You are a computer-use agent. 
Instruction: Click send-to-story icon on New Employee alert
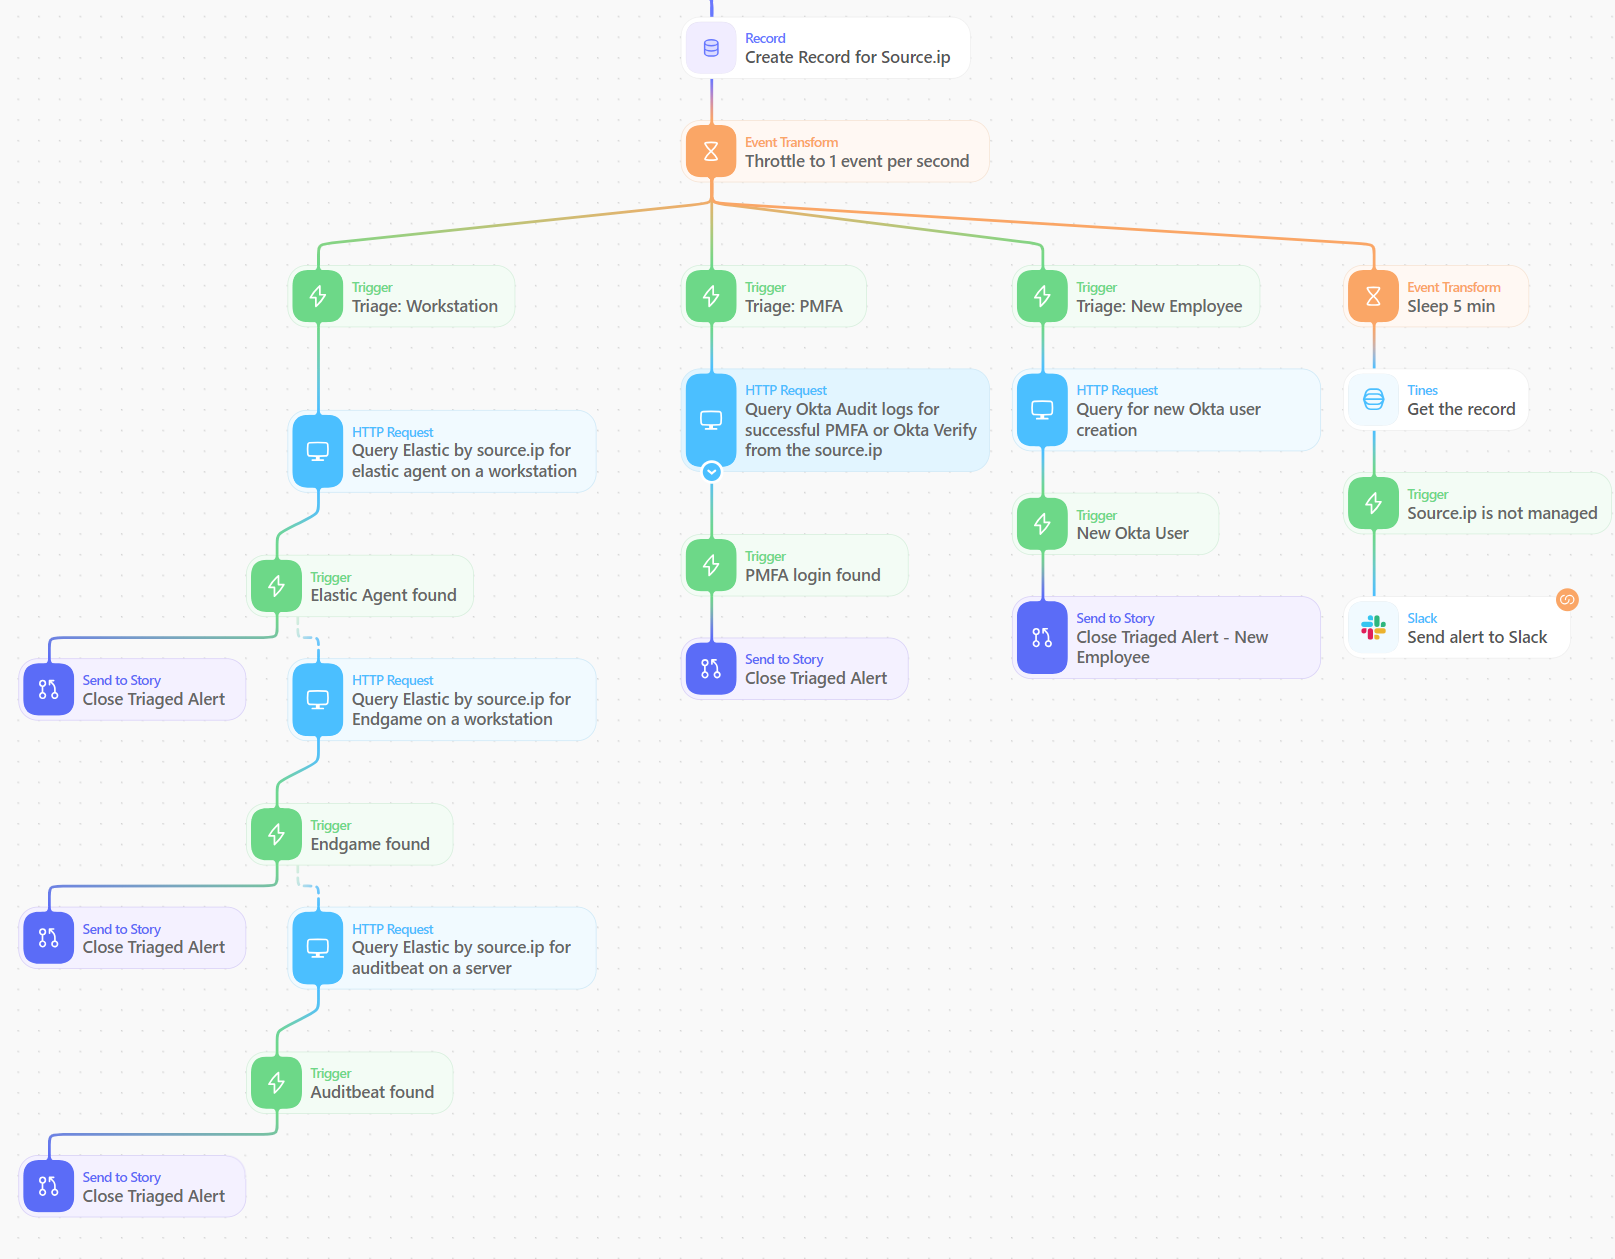1042,637
